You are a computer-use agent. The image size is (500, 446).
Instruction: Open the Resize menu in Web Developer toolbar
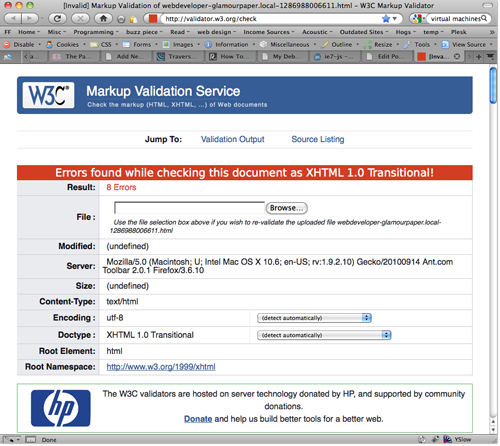[x=381, y=44]
